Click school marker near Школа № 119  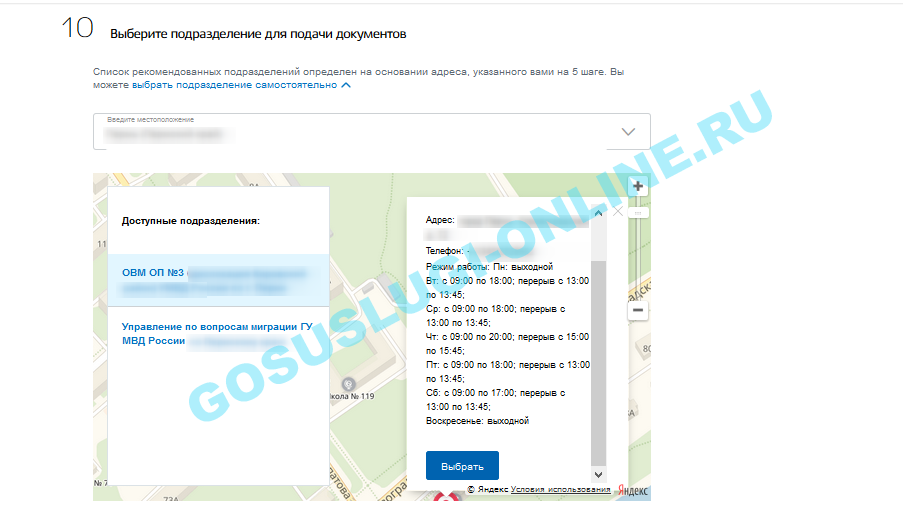coord(348,384)
